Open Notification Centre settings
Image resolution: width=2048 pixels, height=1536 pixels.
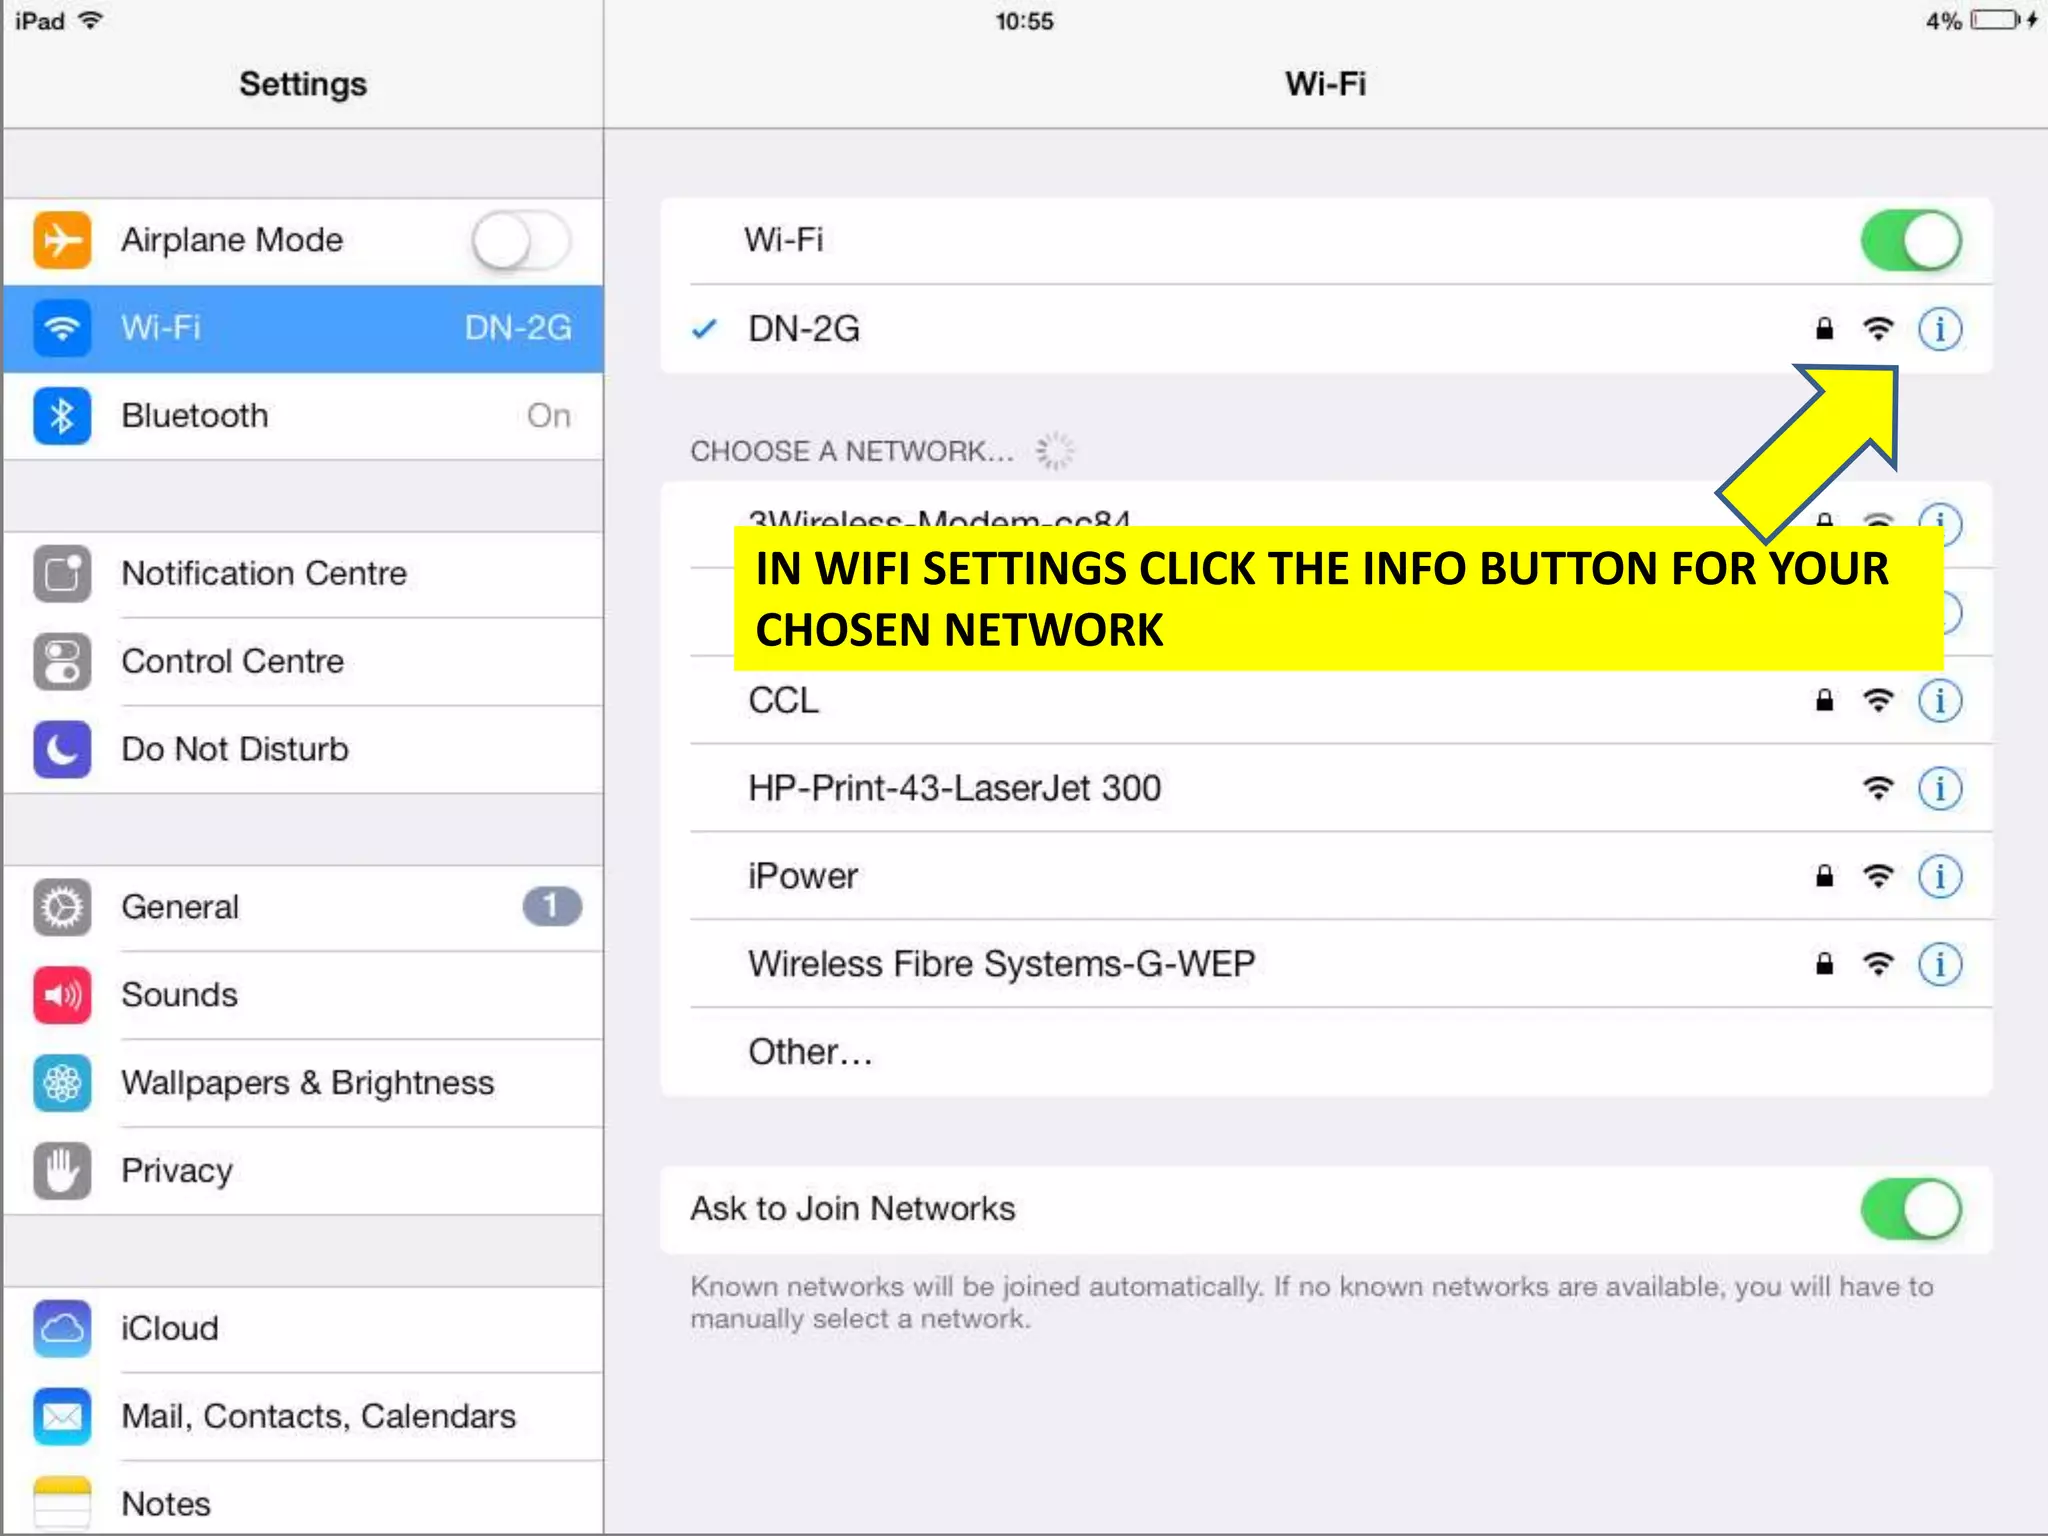[x=303, y=574]
